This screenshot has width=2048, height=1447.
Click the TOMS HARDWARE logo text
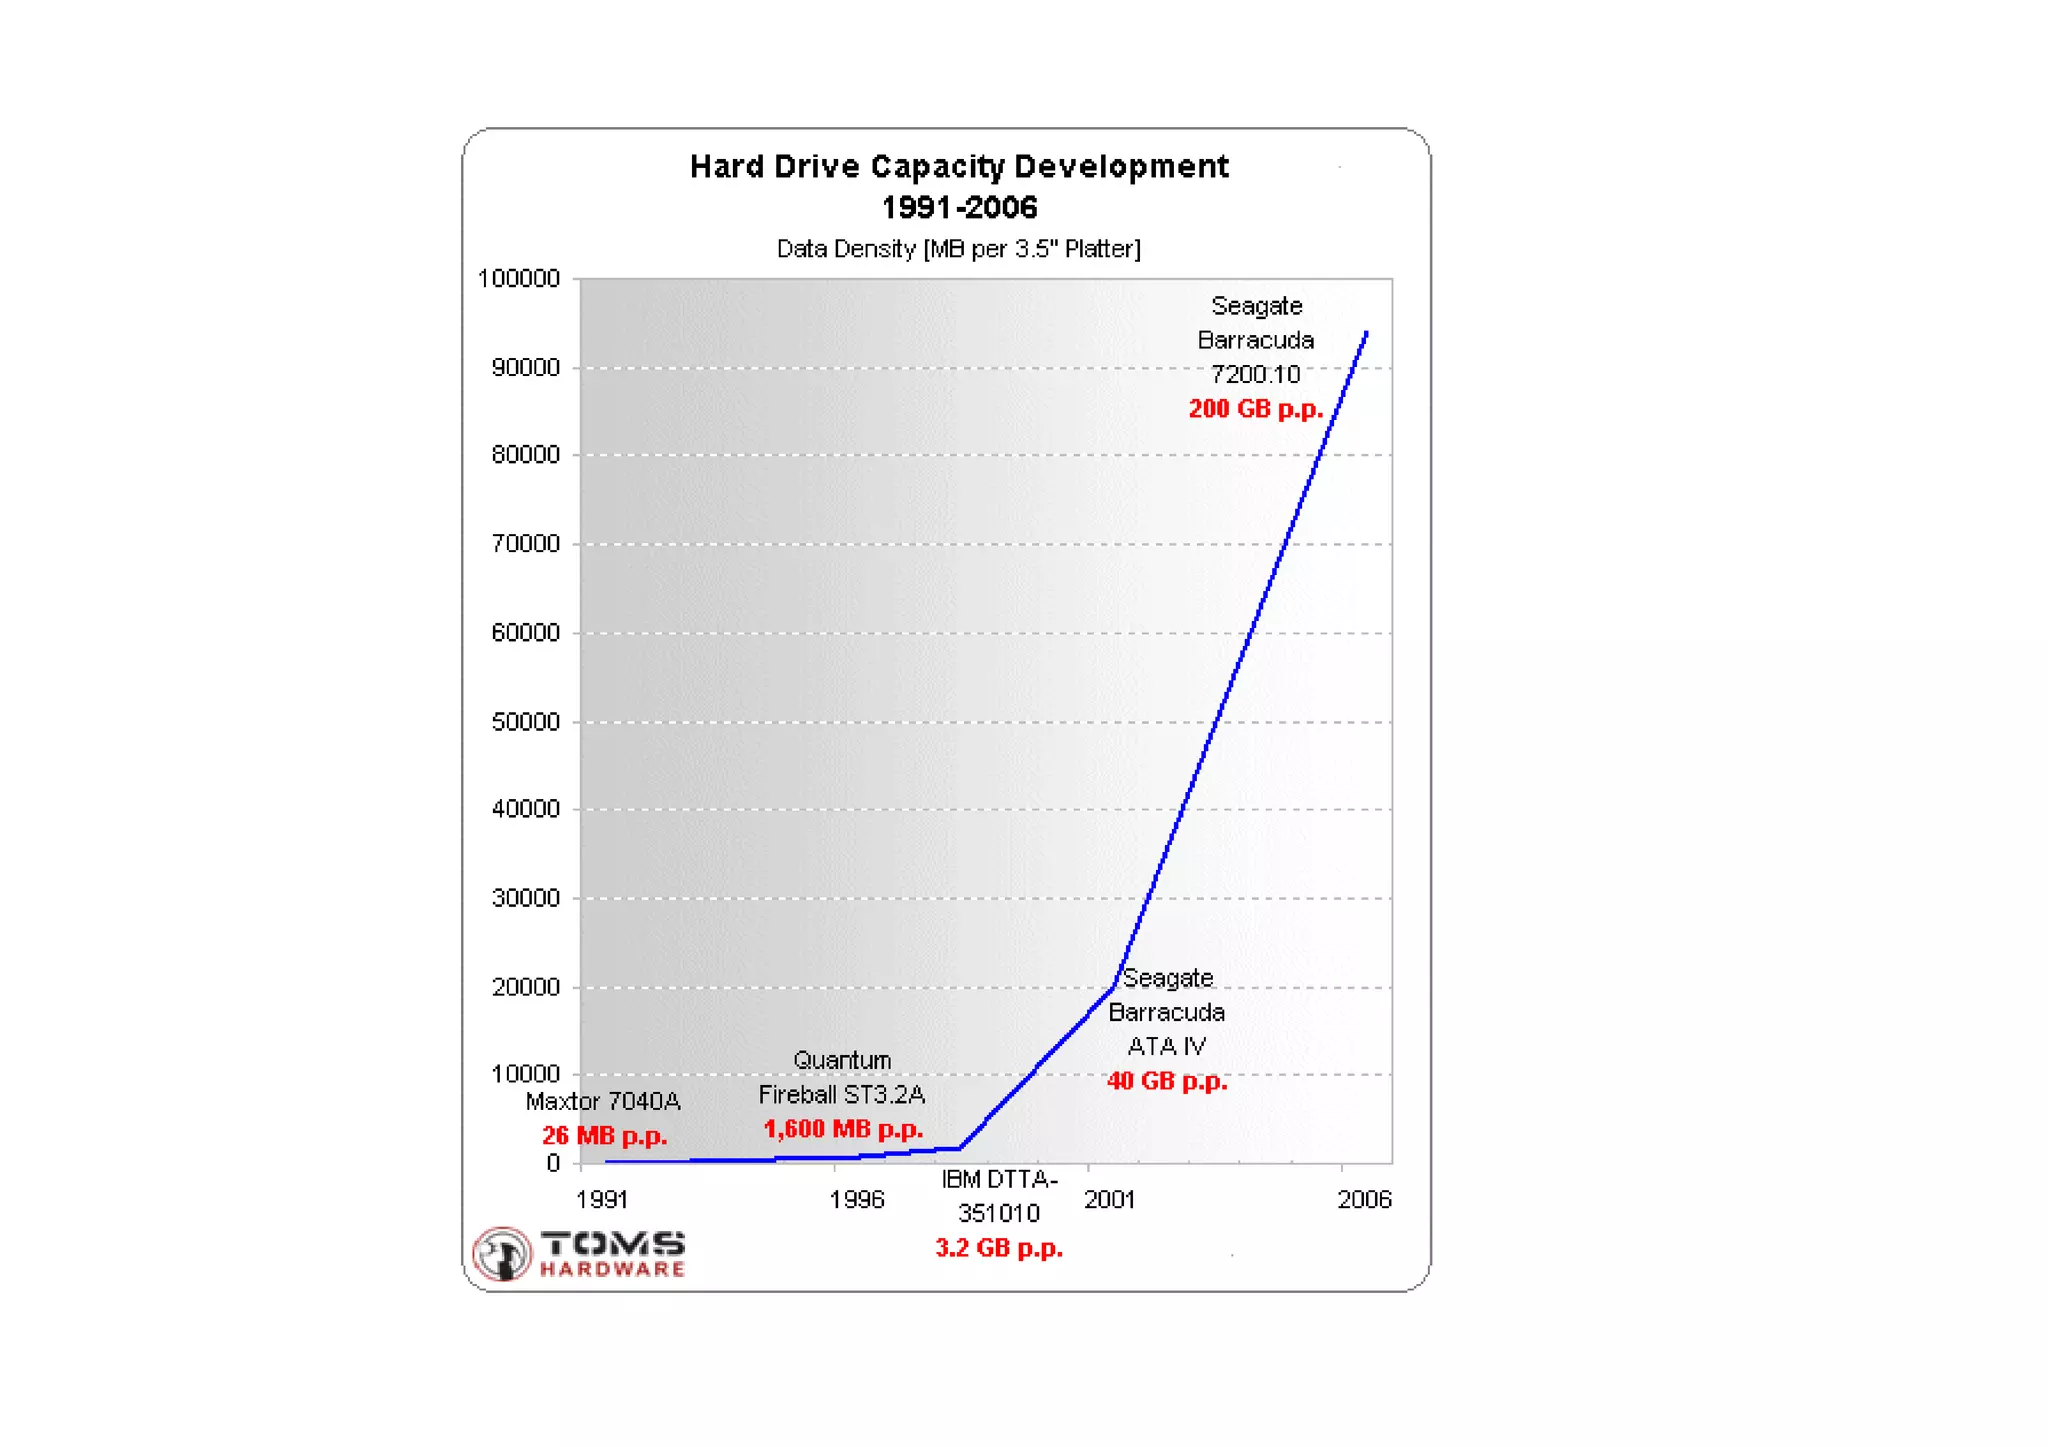point(612,1254)
